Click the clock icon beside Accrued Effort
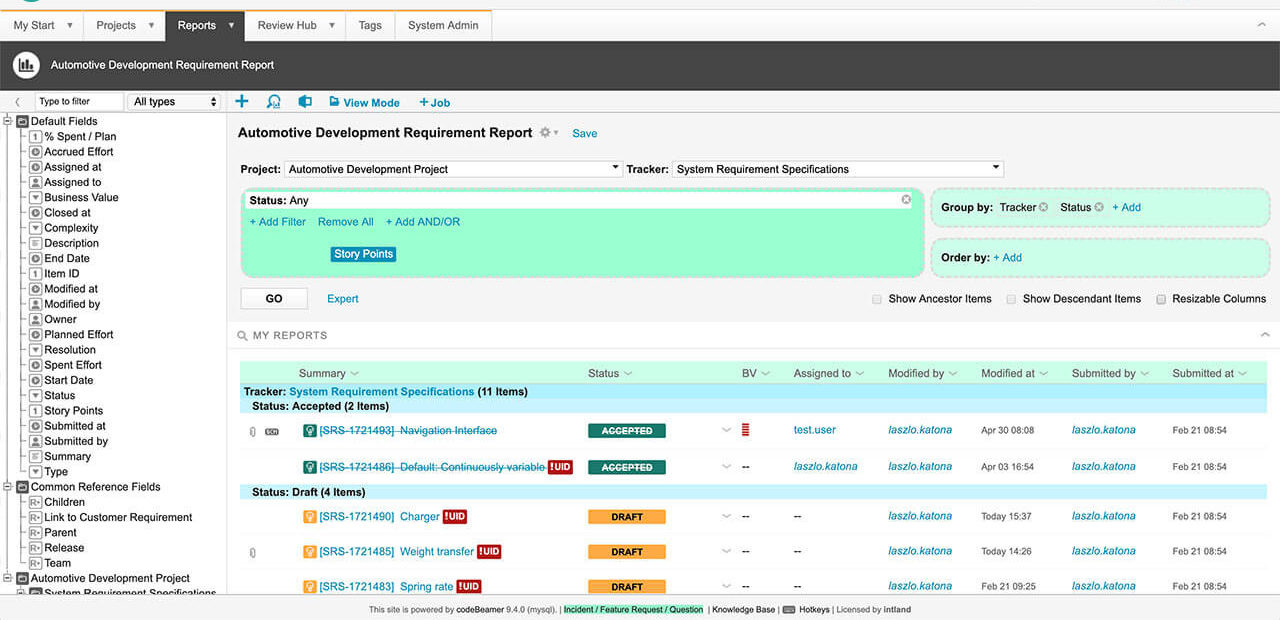The image size is (1280, 620). point(36,152)
